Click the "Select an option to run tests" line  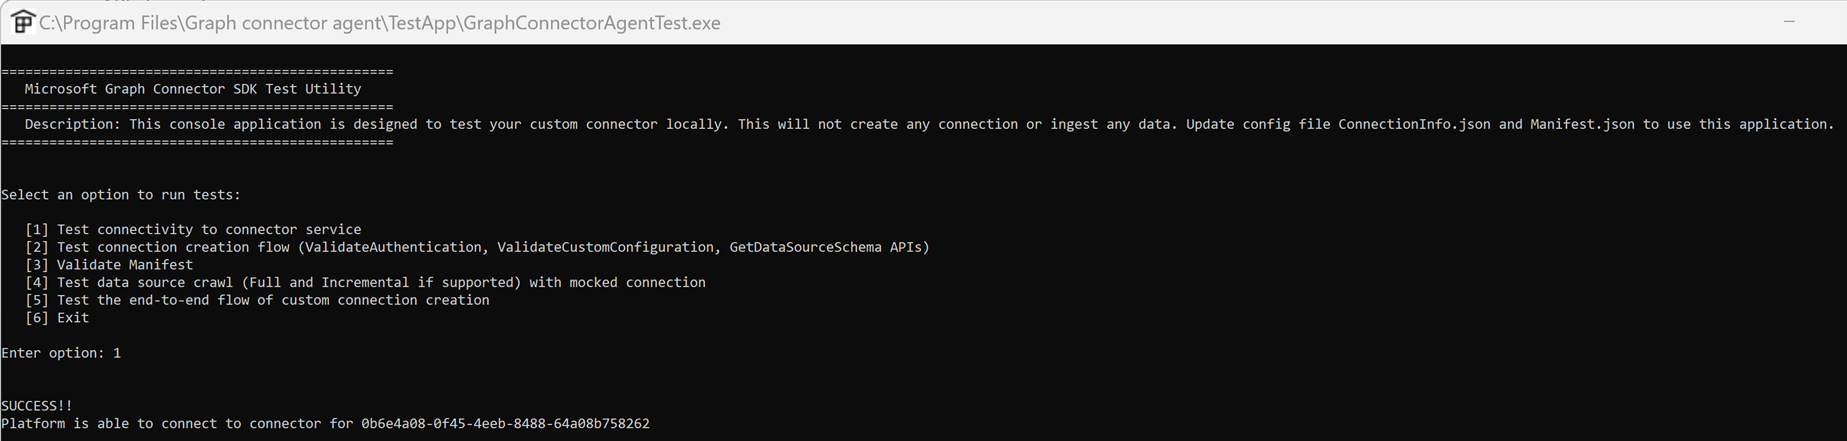(x=121, y=195)
